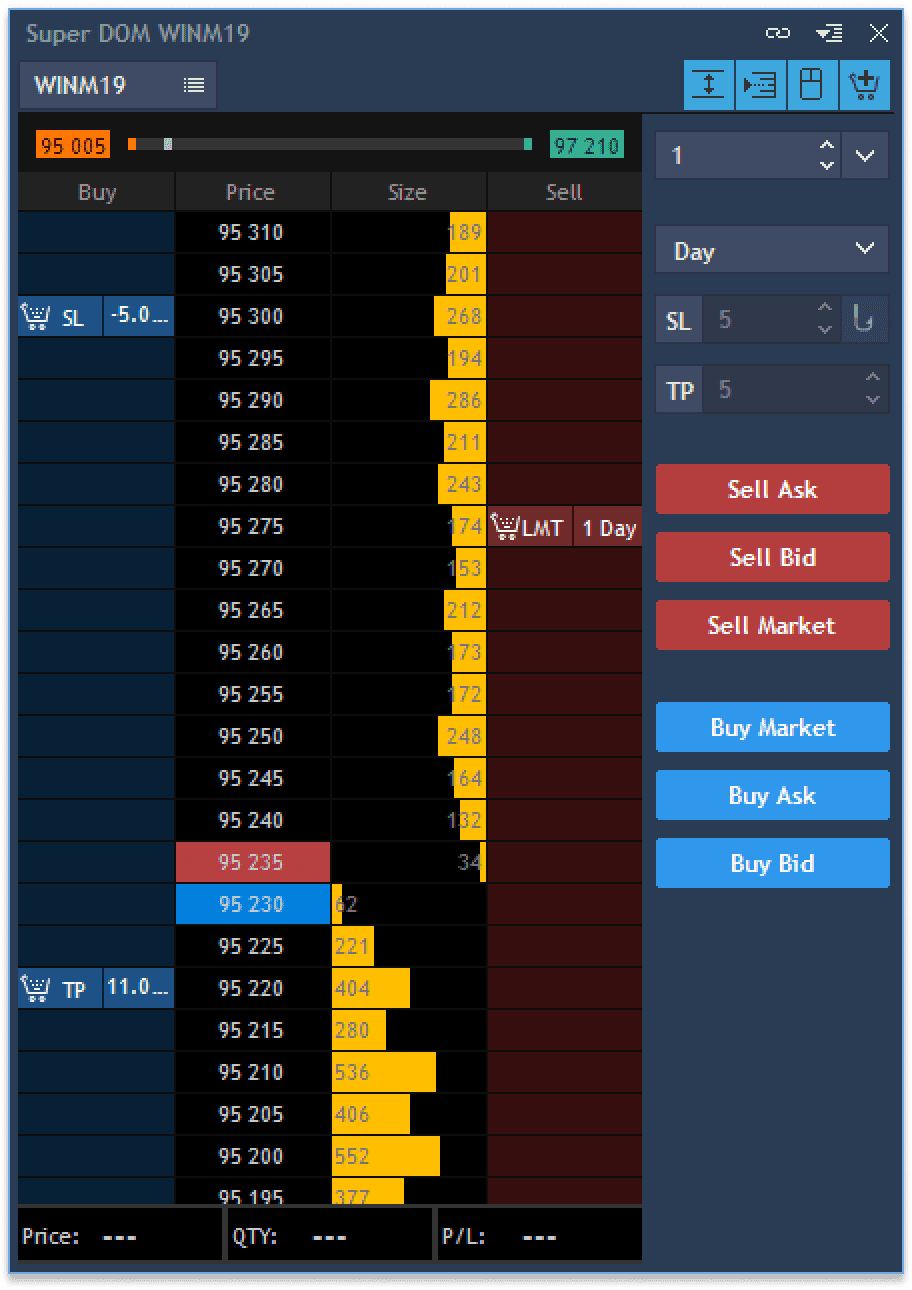Toggle trailing stop for the SL field
This screenshot has width=912, height=1290.
click(864, 318)
